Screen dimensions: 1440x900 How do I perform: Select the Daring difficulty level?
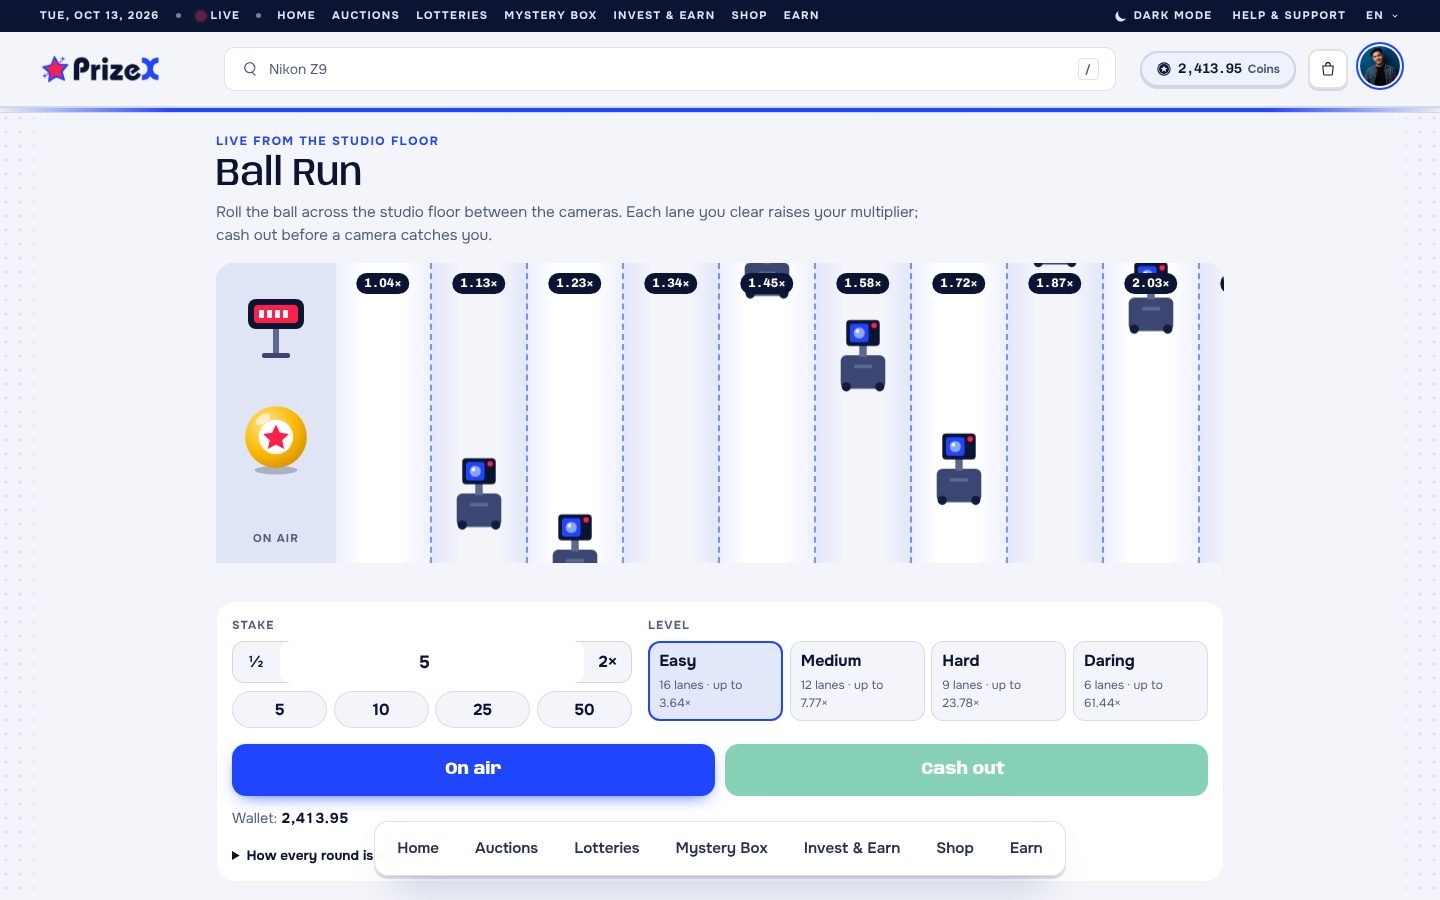(x=1140, y=681)
